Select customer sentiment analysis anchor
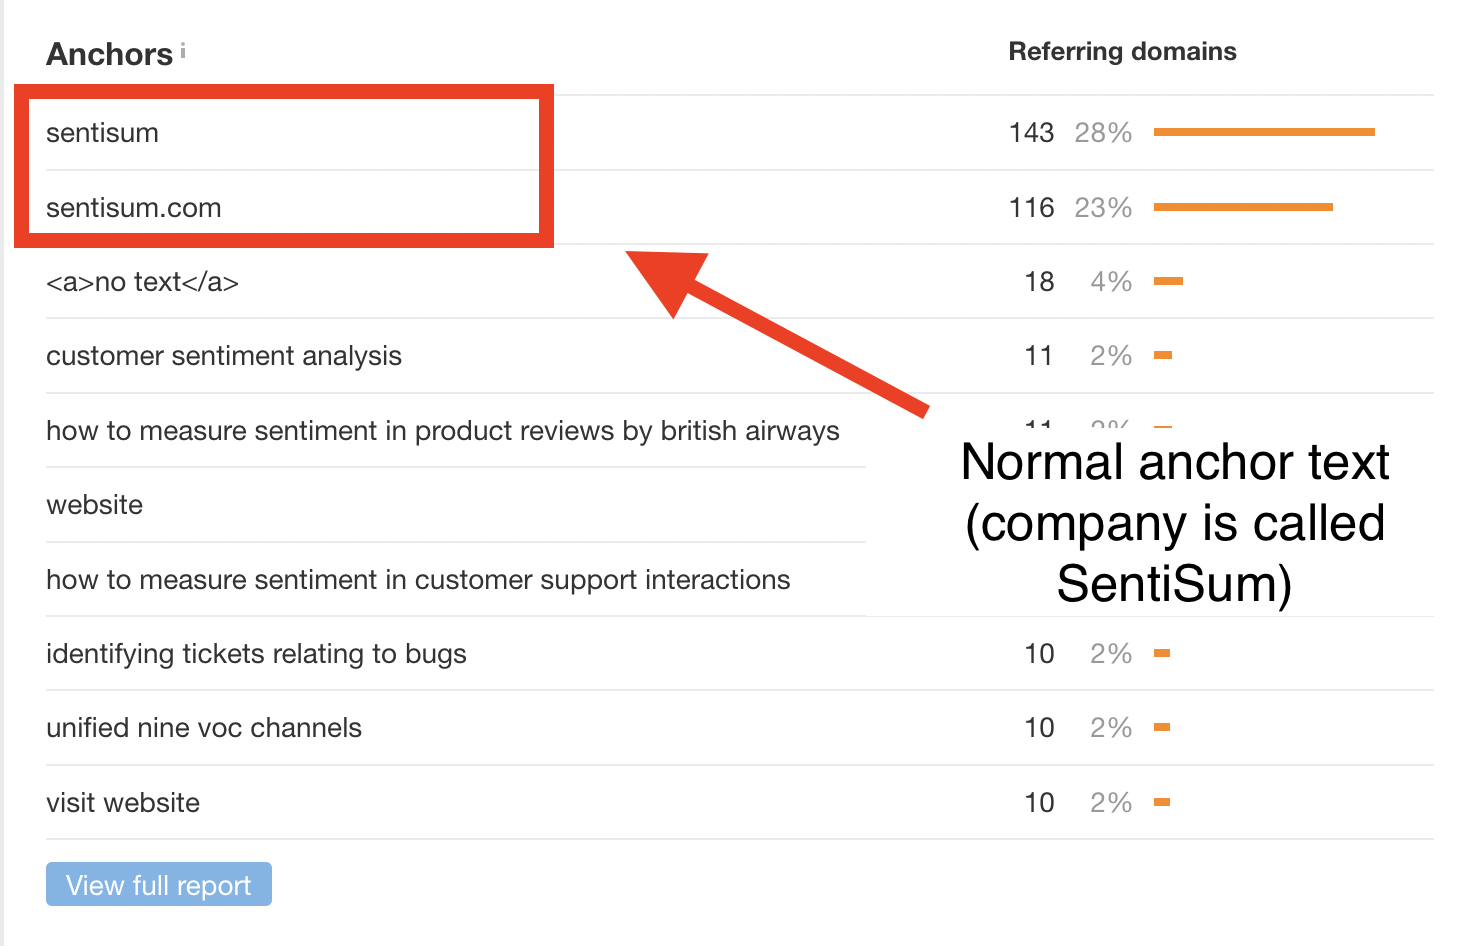Viewport: 1464px width, 946px height. click(224, 356)
